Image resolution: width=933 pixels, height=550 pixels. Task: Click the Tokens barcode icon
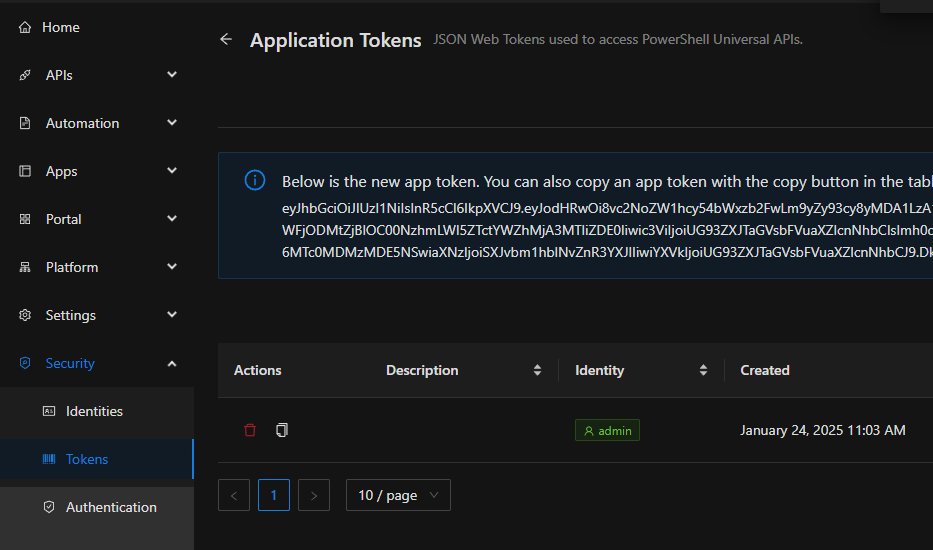48,459
